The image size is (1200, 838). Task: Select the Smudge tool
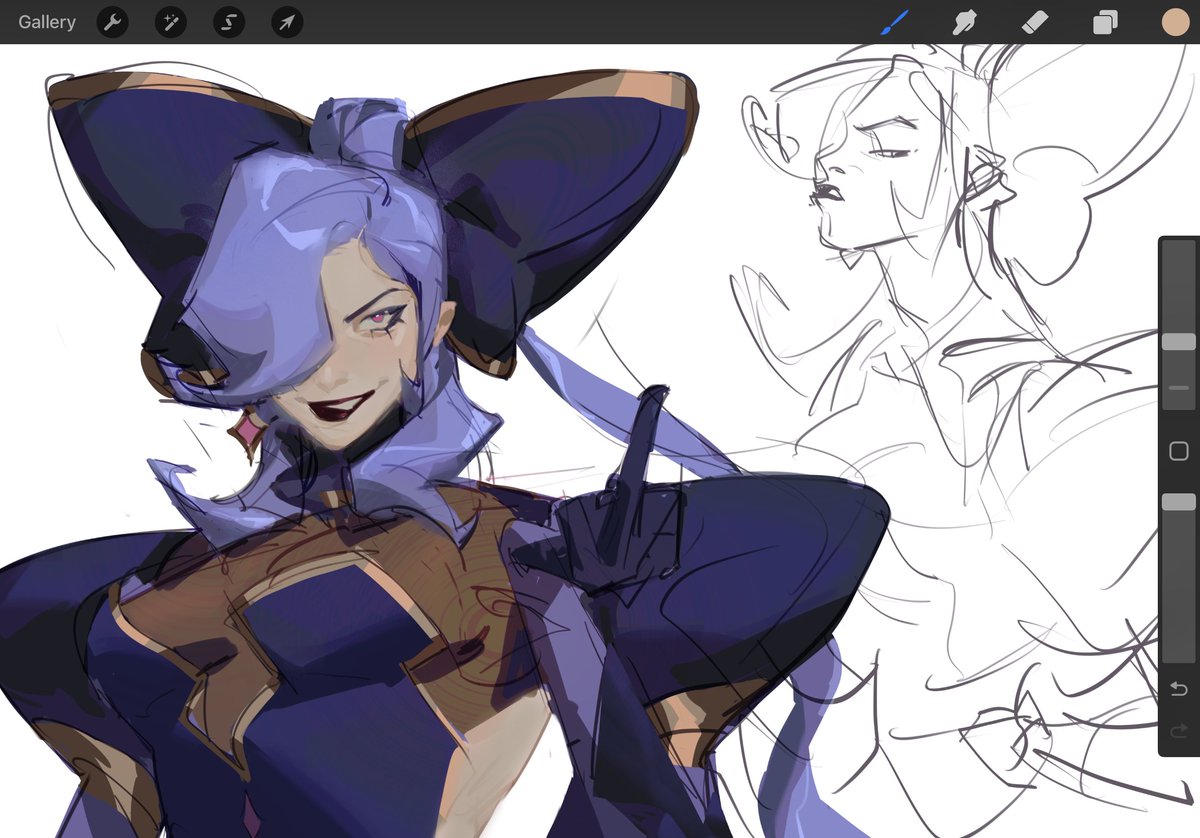[x=964, y=22]
